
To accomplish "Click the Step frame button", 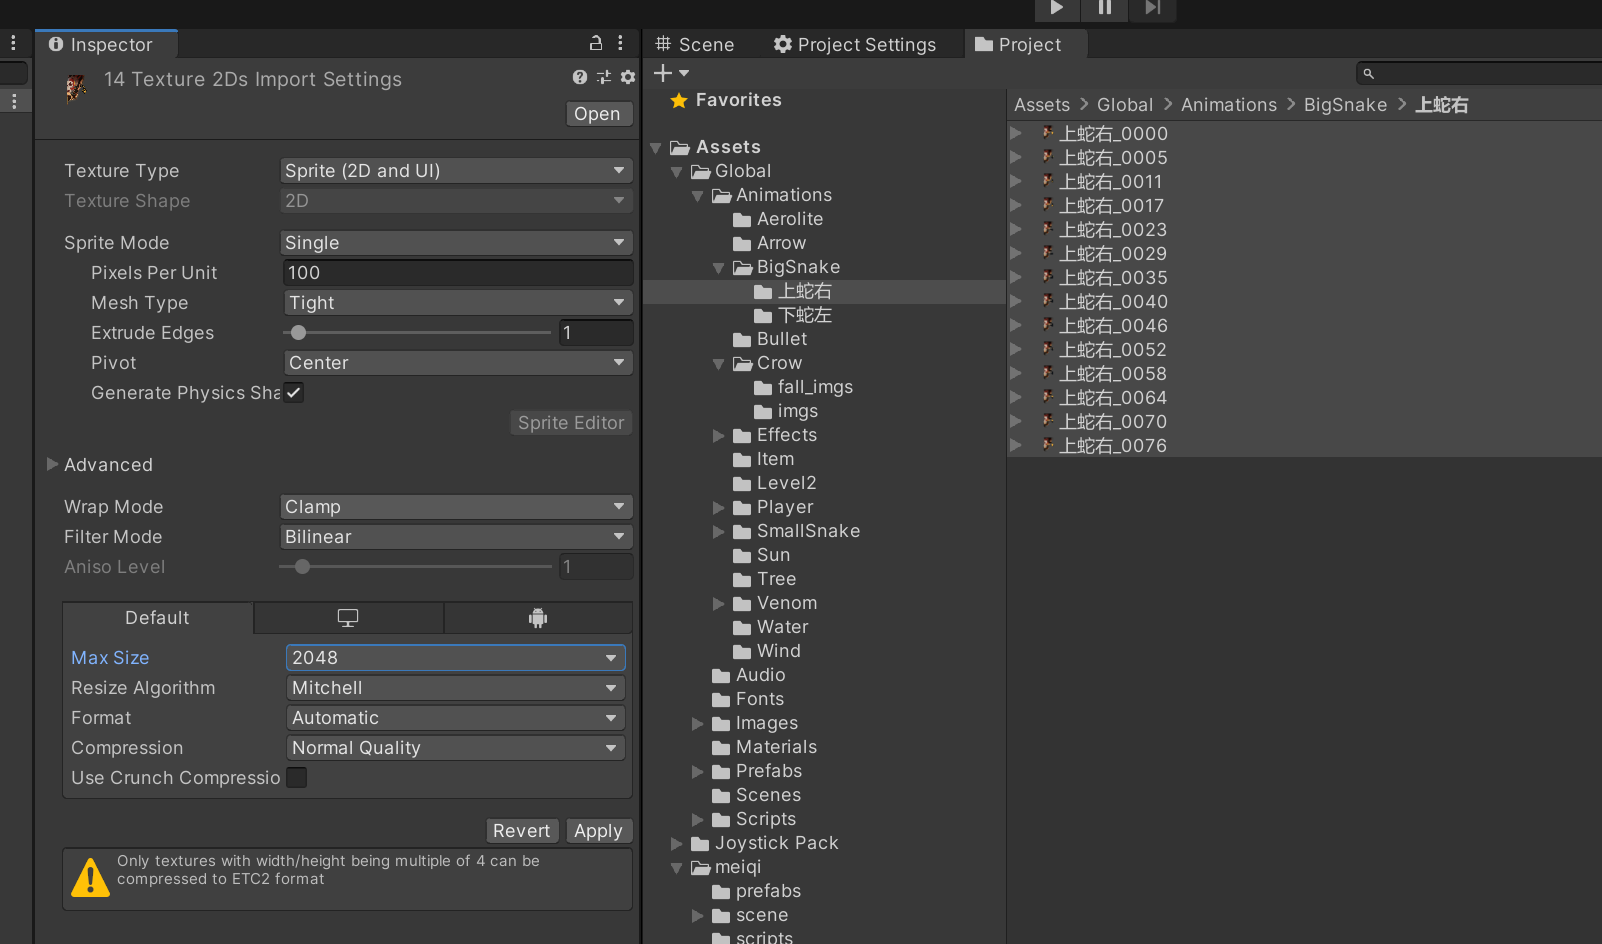I will [x=1153, y=8].
